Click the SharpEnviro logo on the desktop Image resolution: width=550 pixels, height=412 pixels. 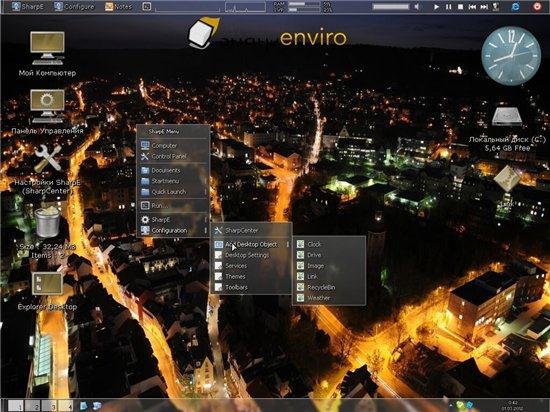pos(267,34)
